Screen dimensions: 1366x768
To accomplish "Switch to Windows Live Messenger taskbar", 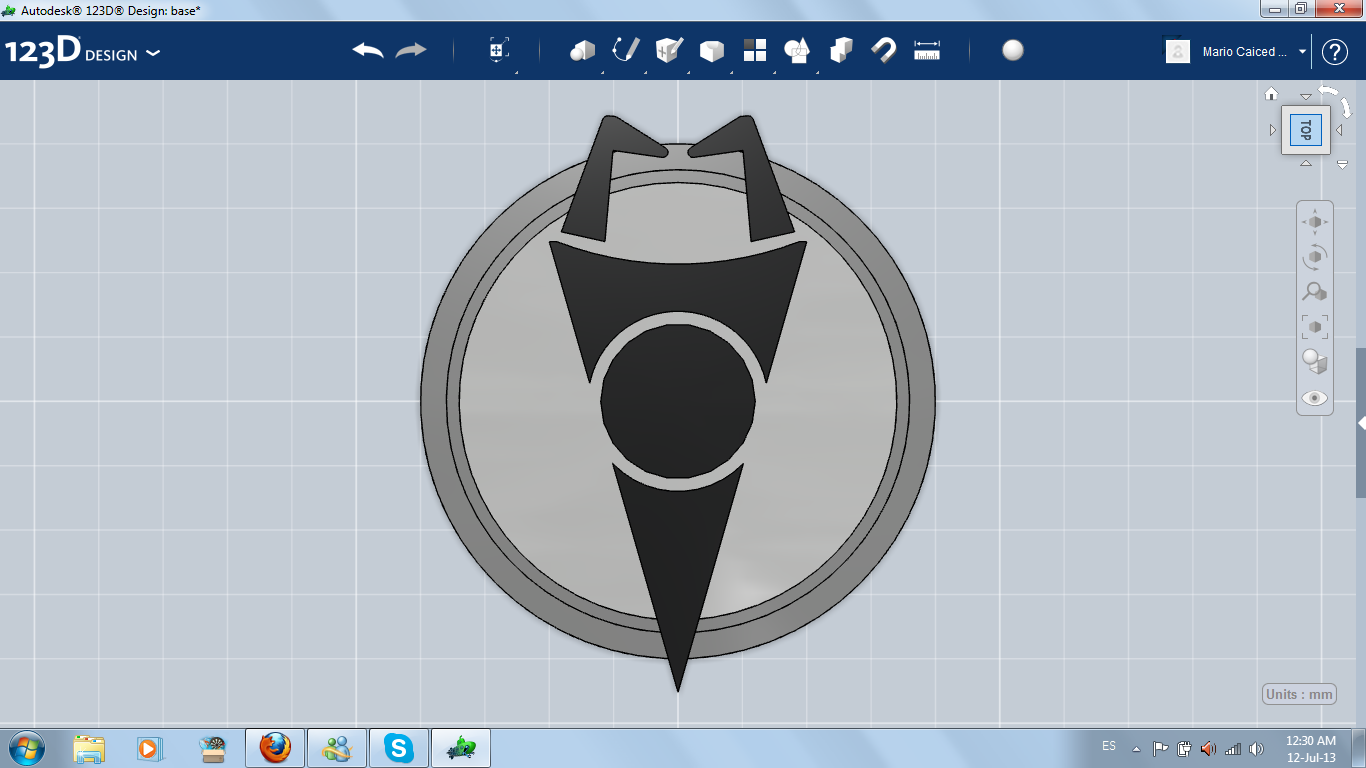I will [x=337, y=748].
